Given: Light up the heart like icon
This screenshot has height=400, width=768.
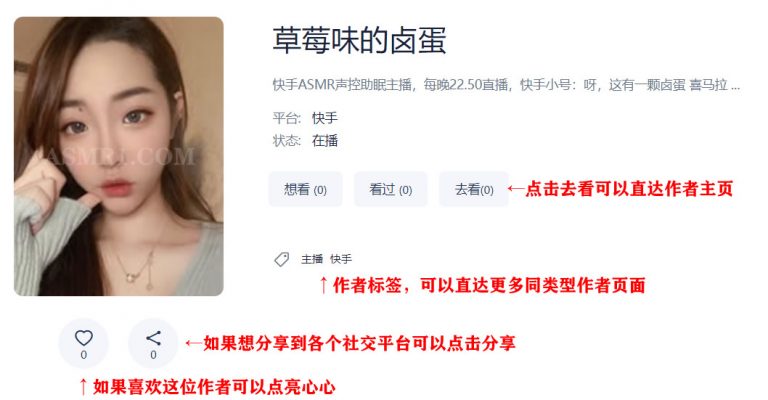Looking at the screenshot, I should (x=84, y=338).
